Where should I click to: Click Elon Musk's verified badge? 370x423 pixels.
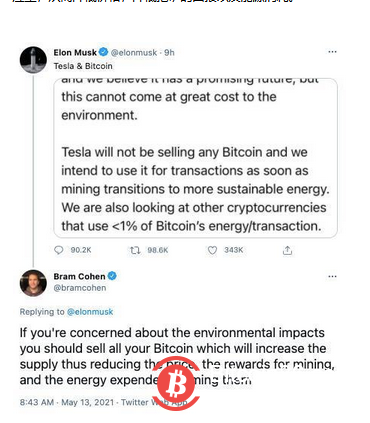click(x=104, y=52)
